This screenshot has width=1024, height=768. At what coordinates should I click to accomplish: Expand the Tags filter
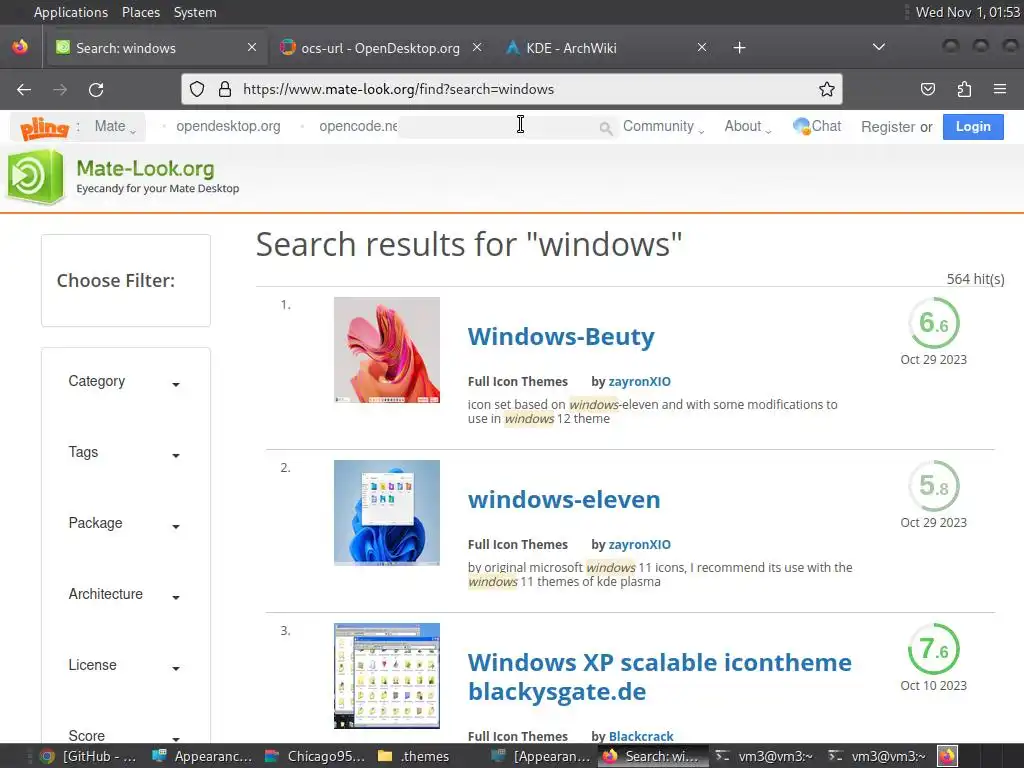(124, 453)
